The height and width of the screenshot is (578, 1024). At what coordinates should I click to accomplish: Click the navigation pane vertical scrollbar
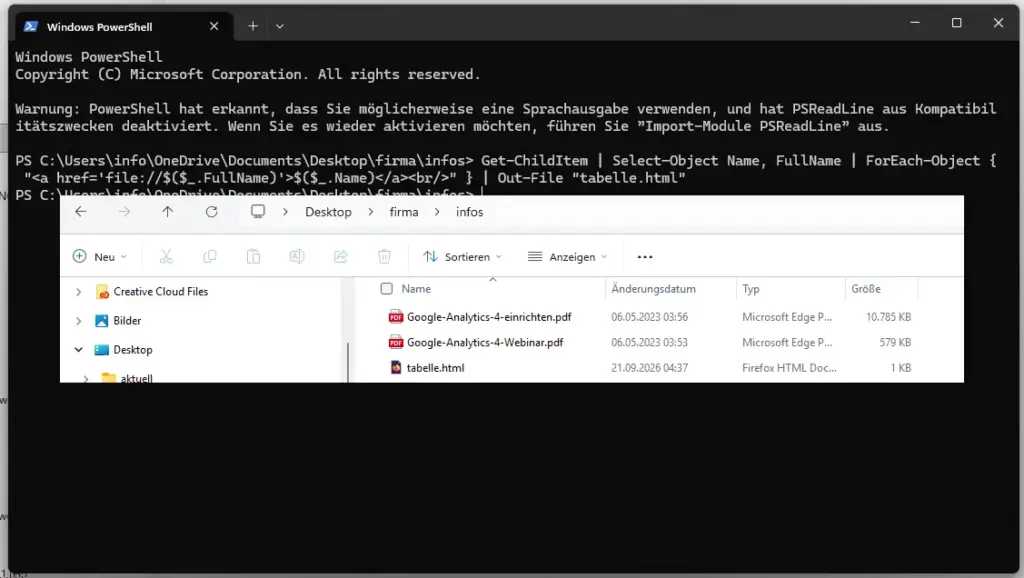(x=347, y=362)
